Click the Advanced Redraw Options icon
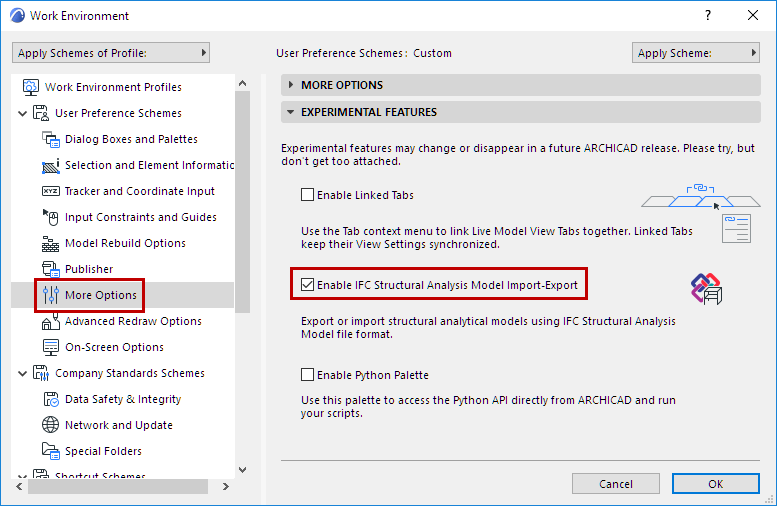This screenshot has height=506, width=777. pyautogui.click(x=50, y=321)
